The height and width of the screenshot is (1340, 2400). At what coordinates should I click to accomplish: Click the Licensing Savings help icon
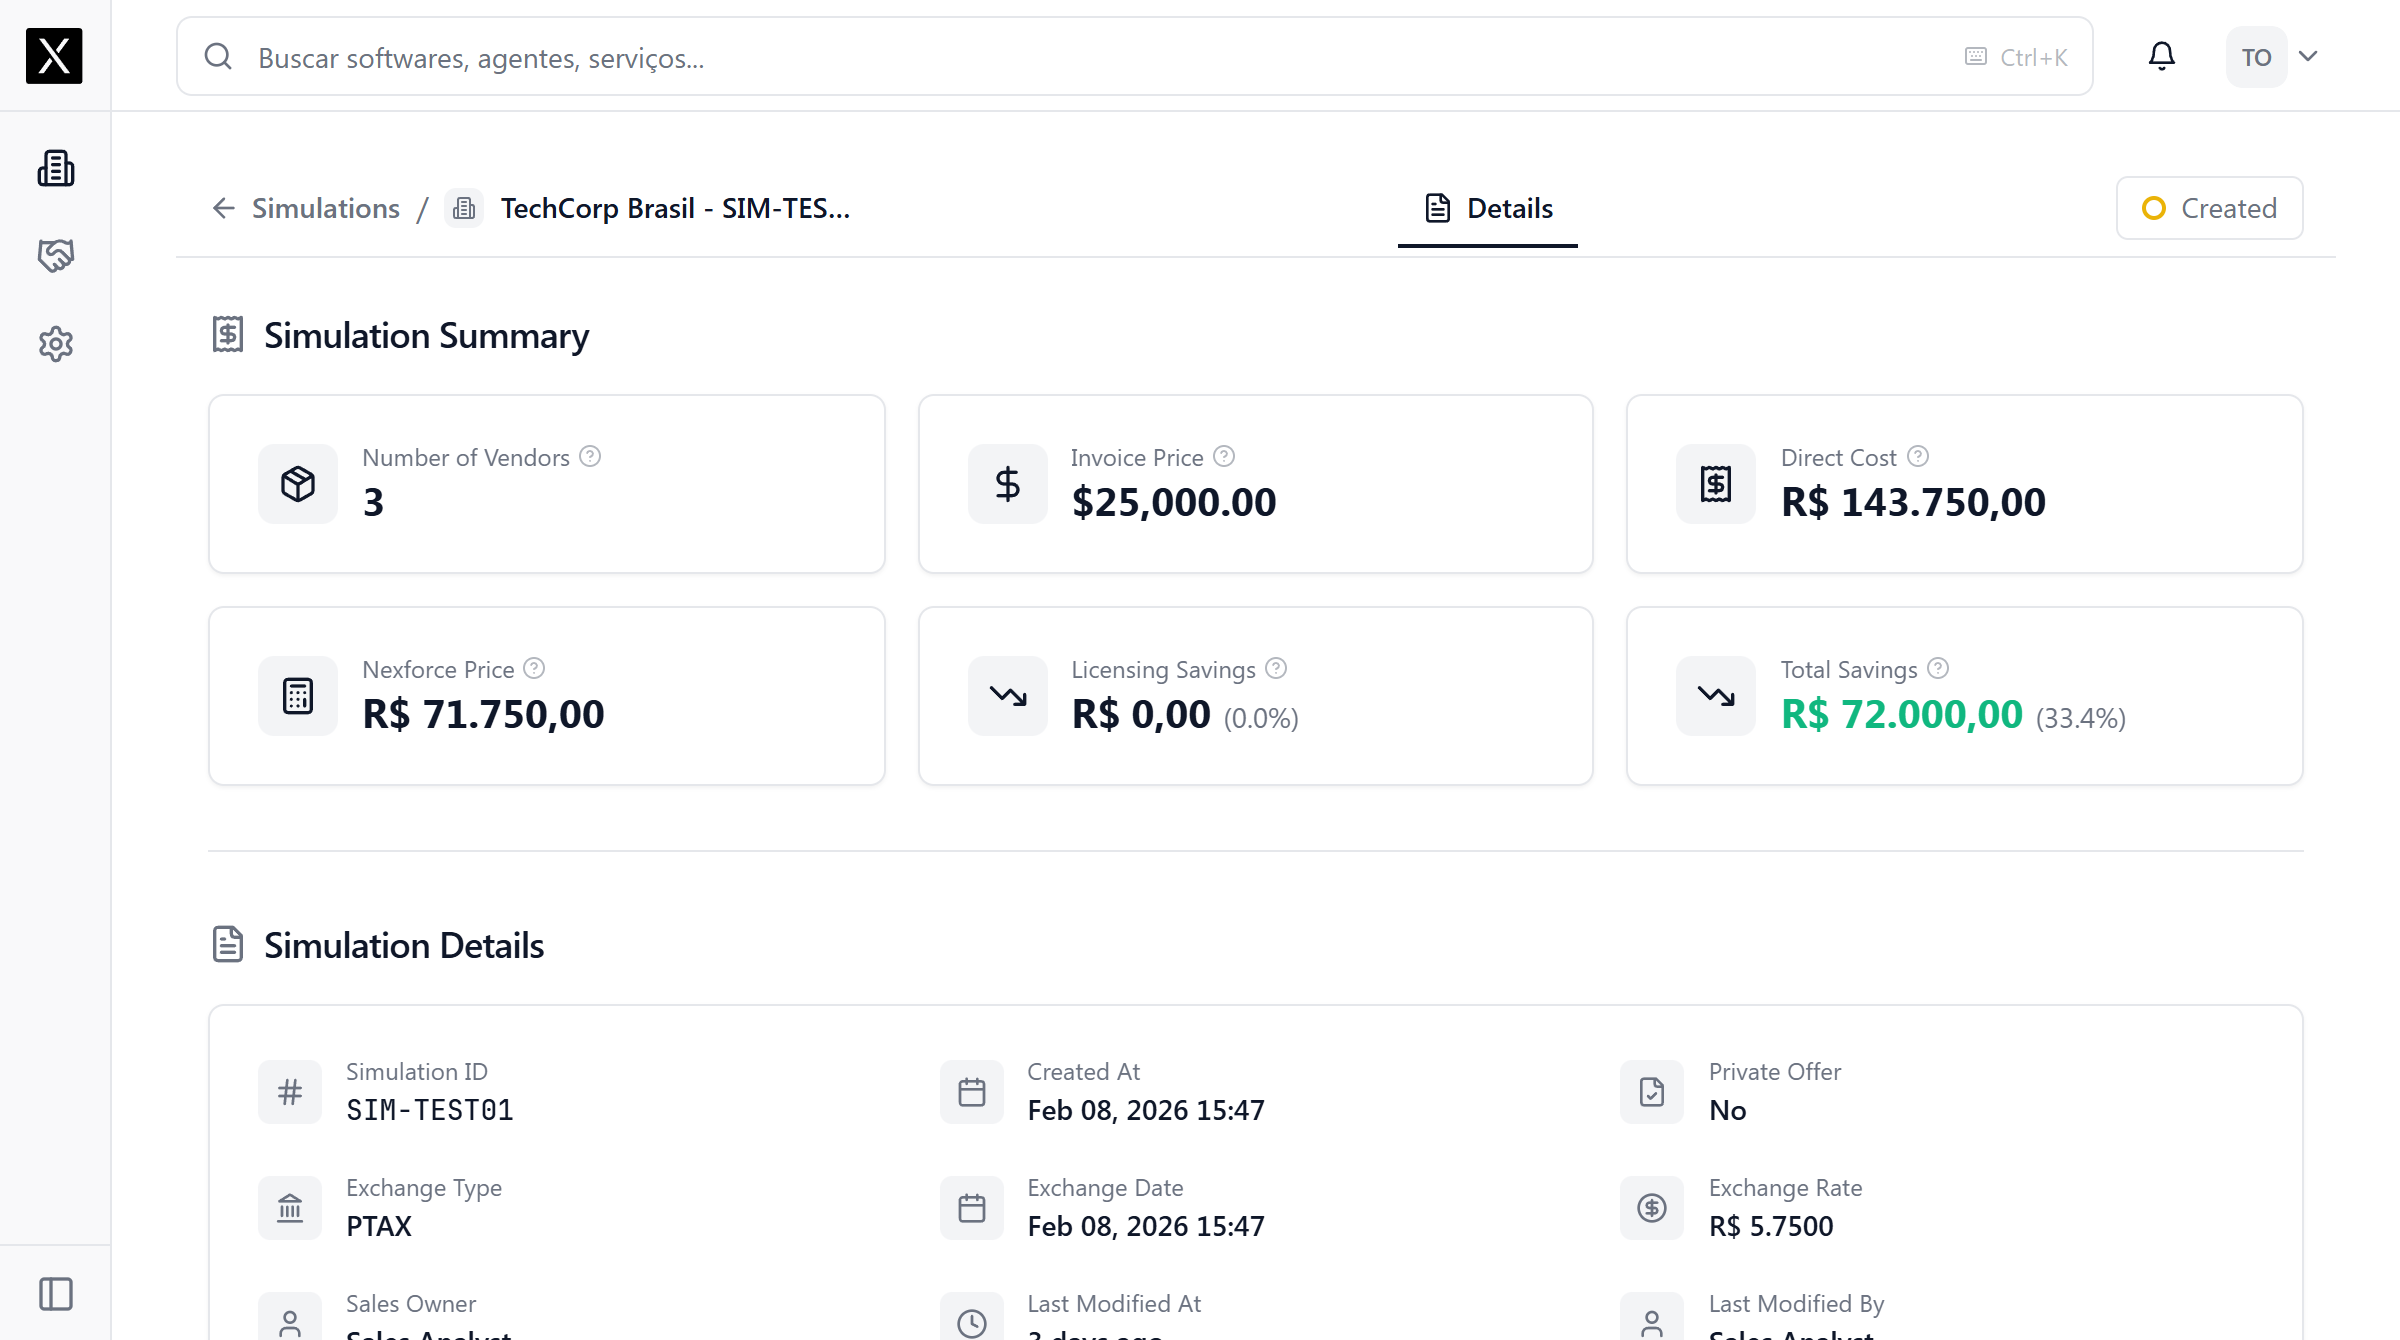pyautogui.click(x=1276, y=669)
